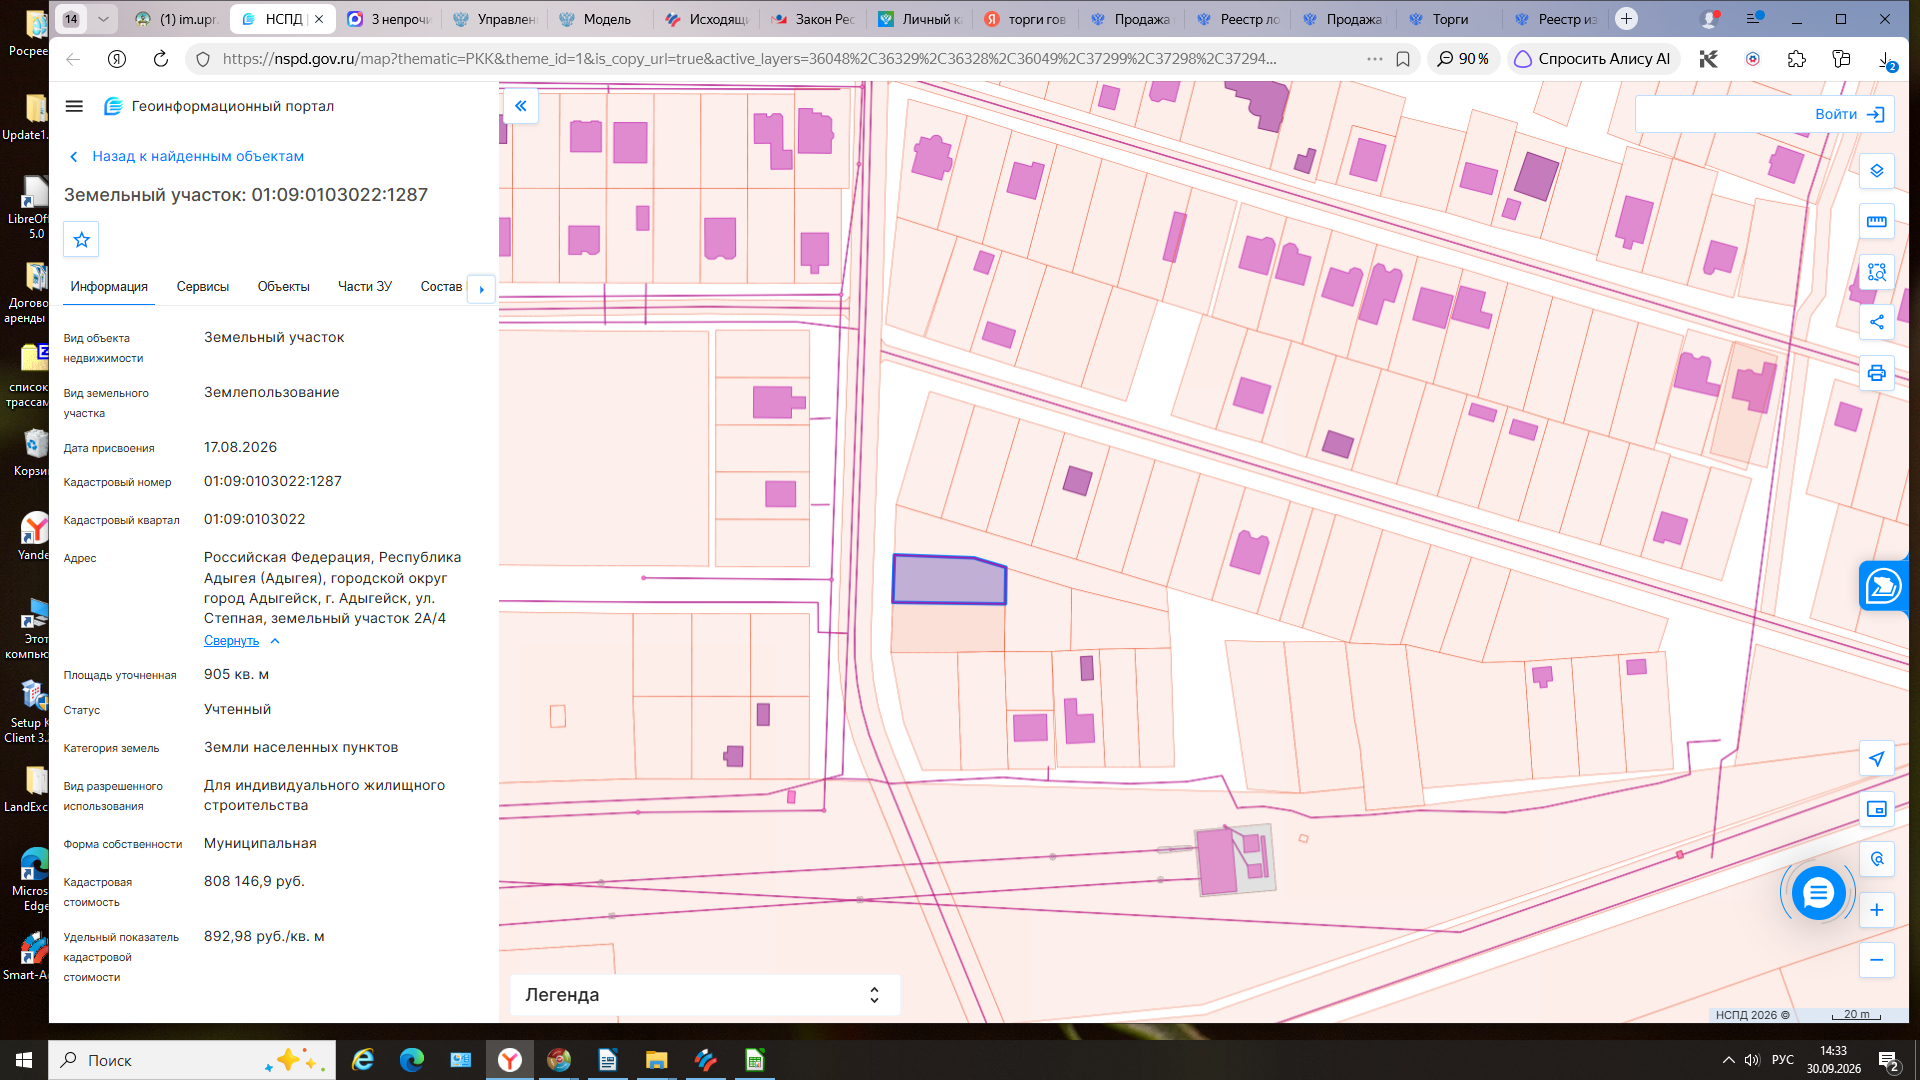Image resolution: width=1920 pixels, height=1080 pixels.
Task: Reload the browser page
Action: coord(160,59)
